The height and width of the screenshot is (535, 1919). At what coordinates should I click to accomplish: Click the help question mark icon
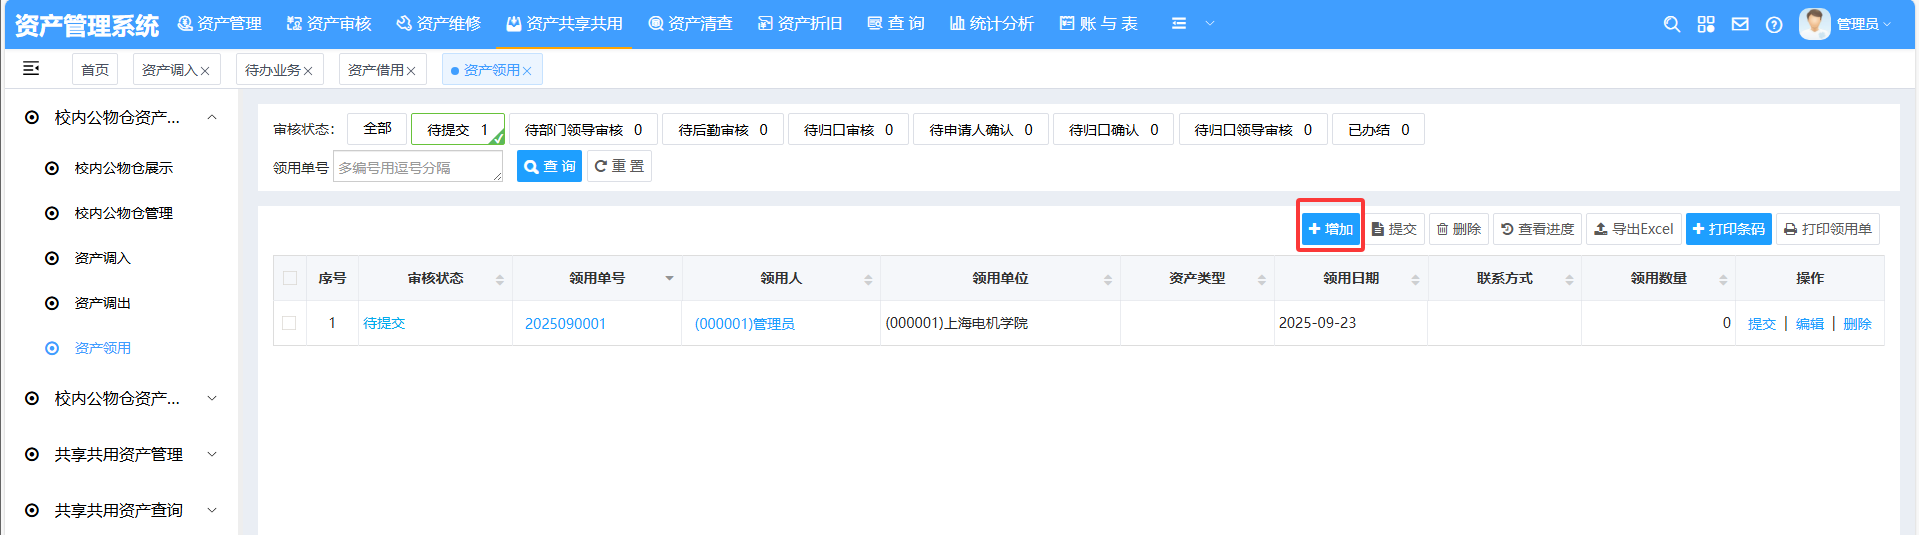pos(1774,24)
